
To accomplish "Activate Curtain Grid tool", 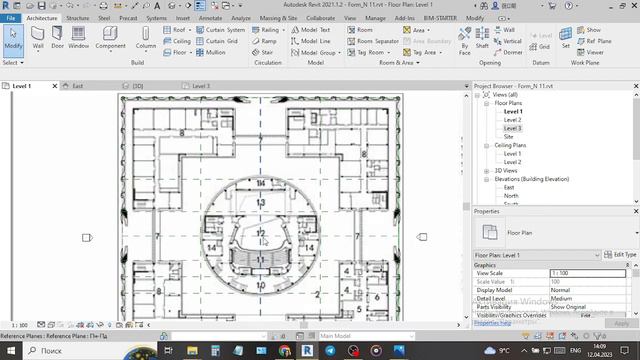I will 217,41.
